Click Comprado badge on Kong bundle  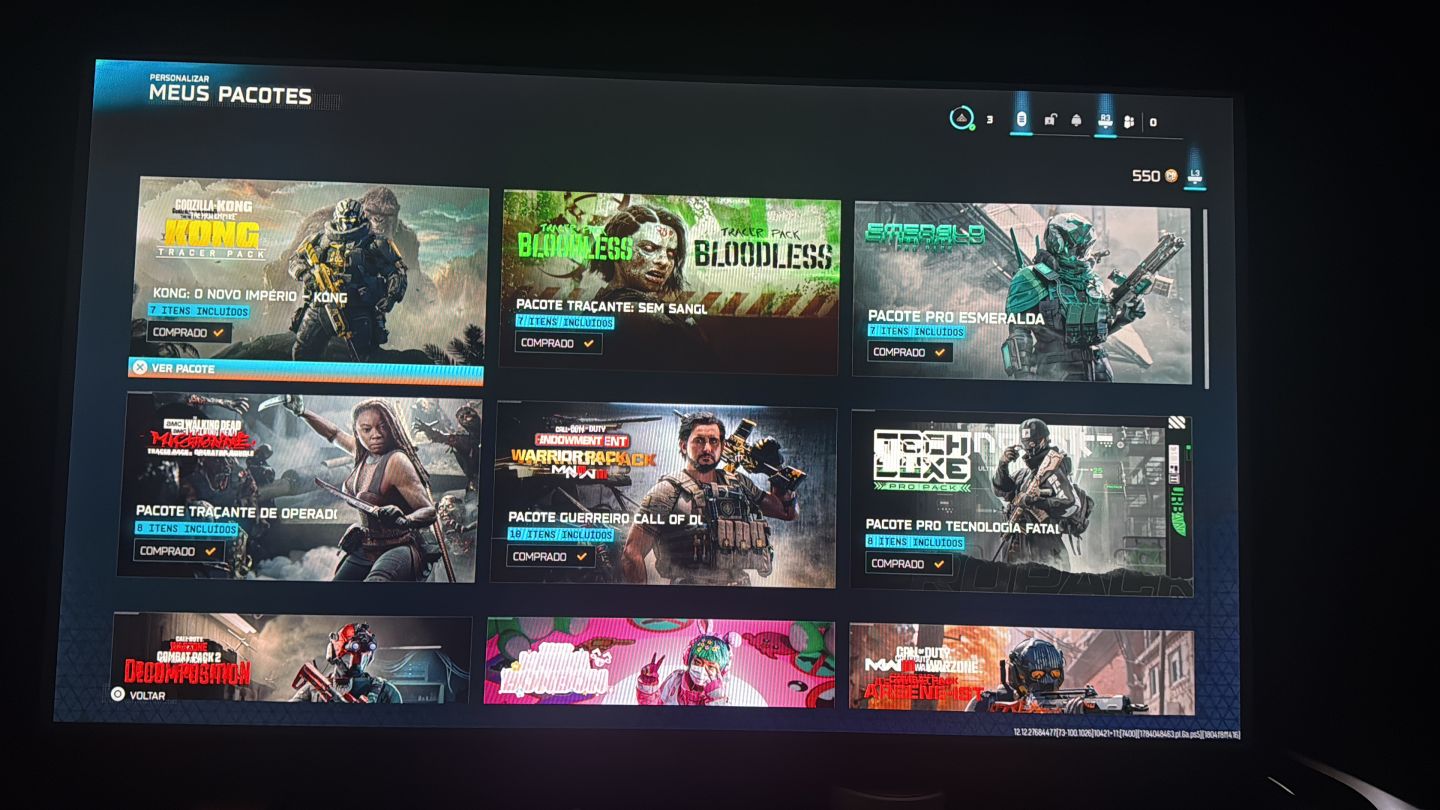coord(189,332)
